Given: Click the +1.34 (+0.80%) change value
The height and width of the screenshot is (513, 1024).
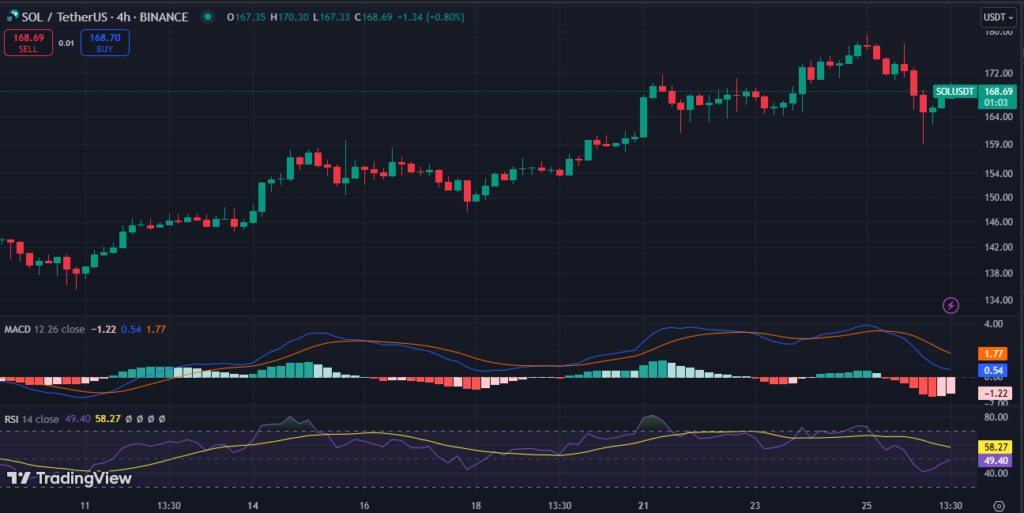Looking at the screenshot, I should (431, 17).
